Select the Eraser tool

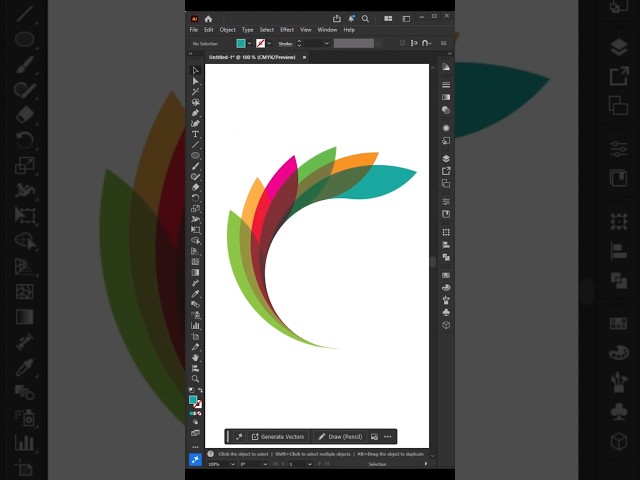[x=196, y=187]
